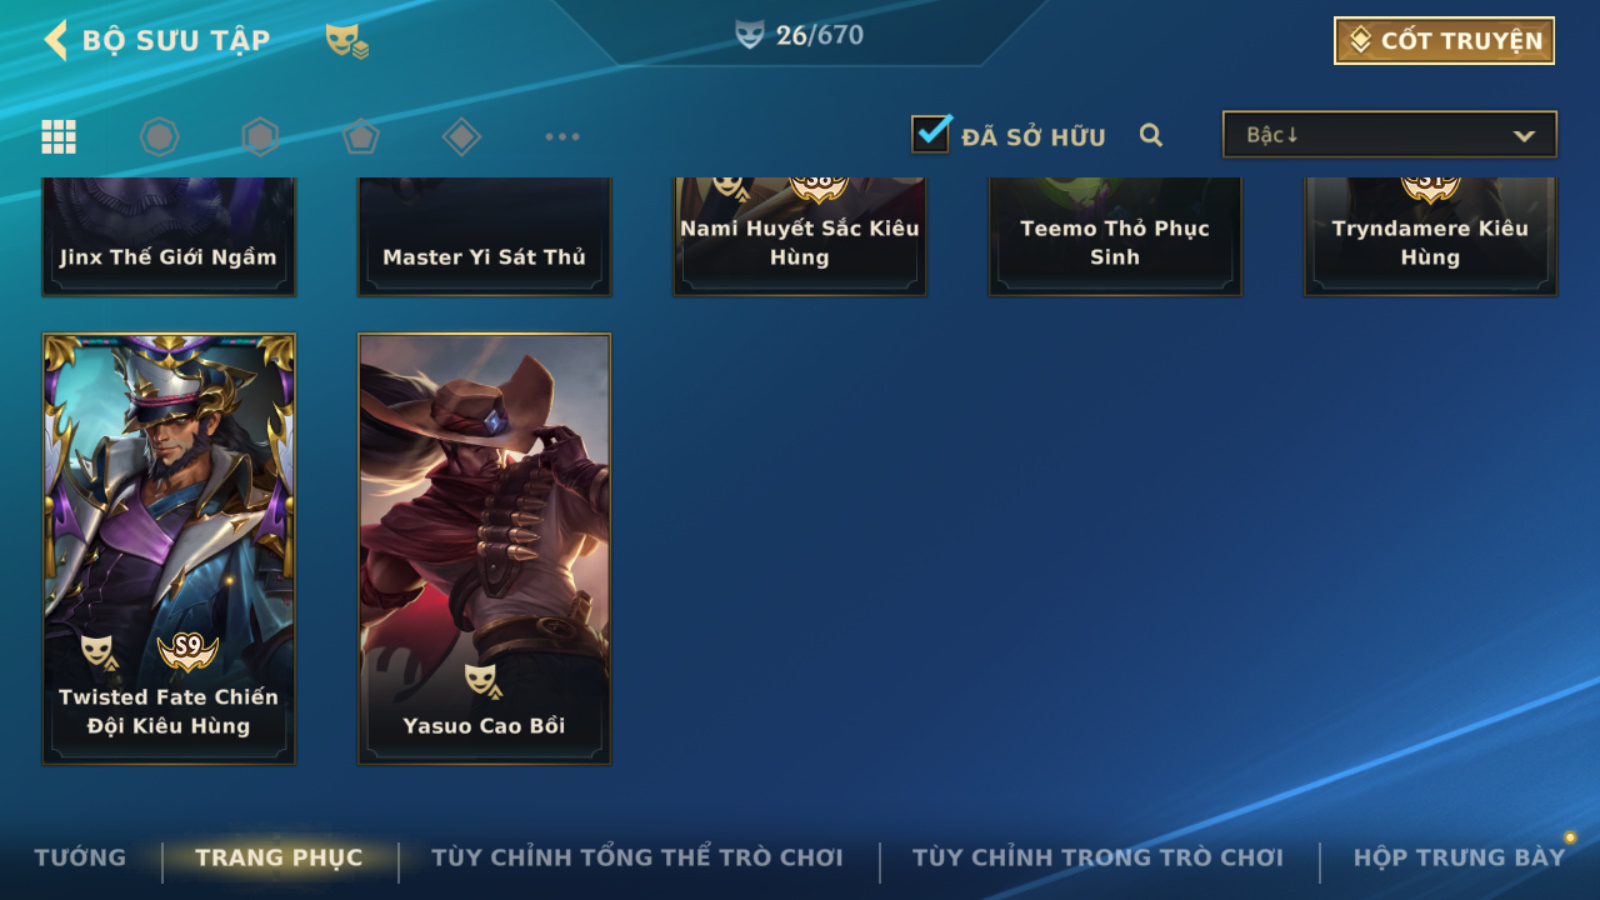The width and height of the screenshot is (1600, 900).
Task: Switch to the Tướng tab
Action: [80, 857]
